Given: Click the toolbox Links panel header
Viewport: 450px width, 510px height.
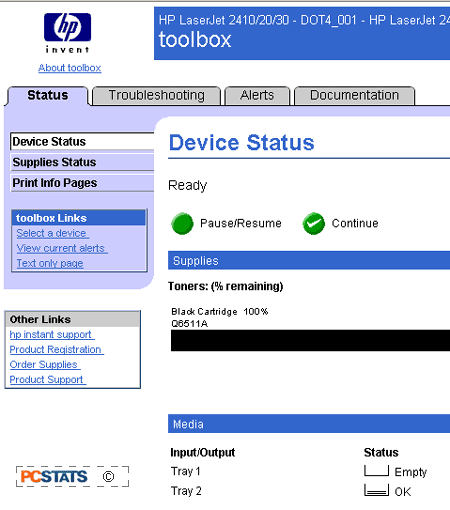Looking at the screenshot, I should pyautogui.click(x=79, y=218).
